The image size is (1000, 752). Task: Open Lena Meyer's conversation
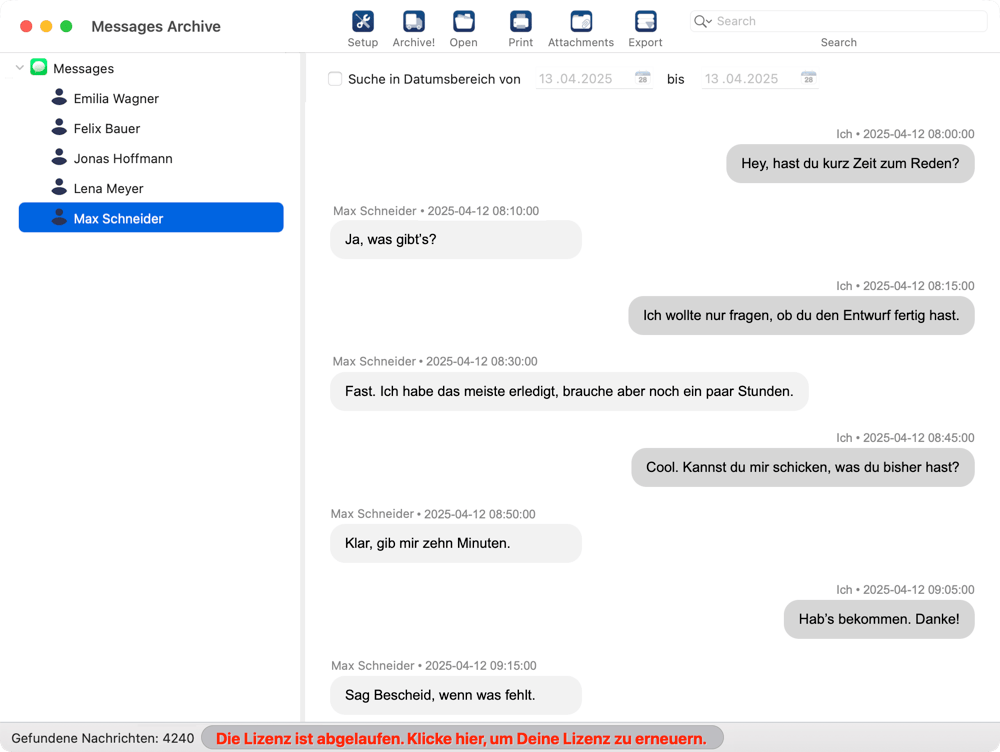(x=108, y=188)
